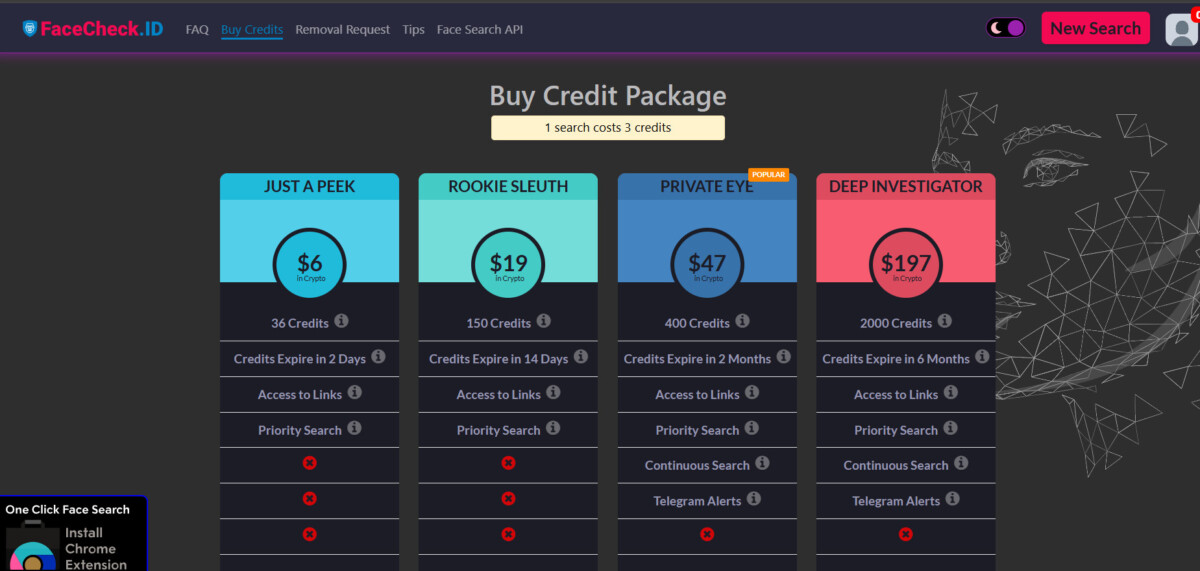The width and height of the screenshot is (1200, 571).
Task: Click the DEEP INVESTIGATOR package header
Action: pyautogui.click(x=906, y=187)
